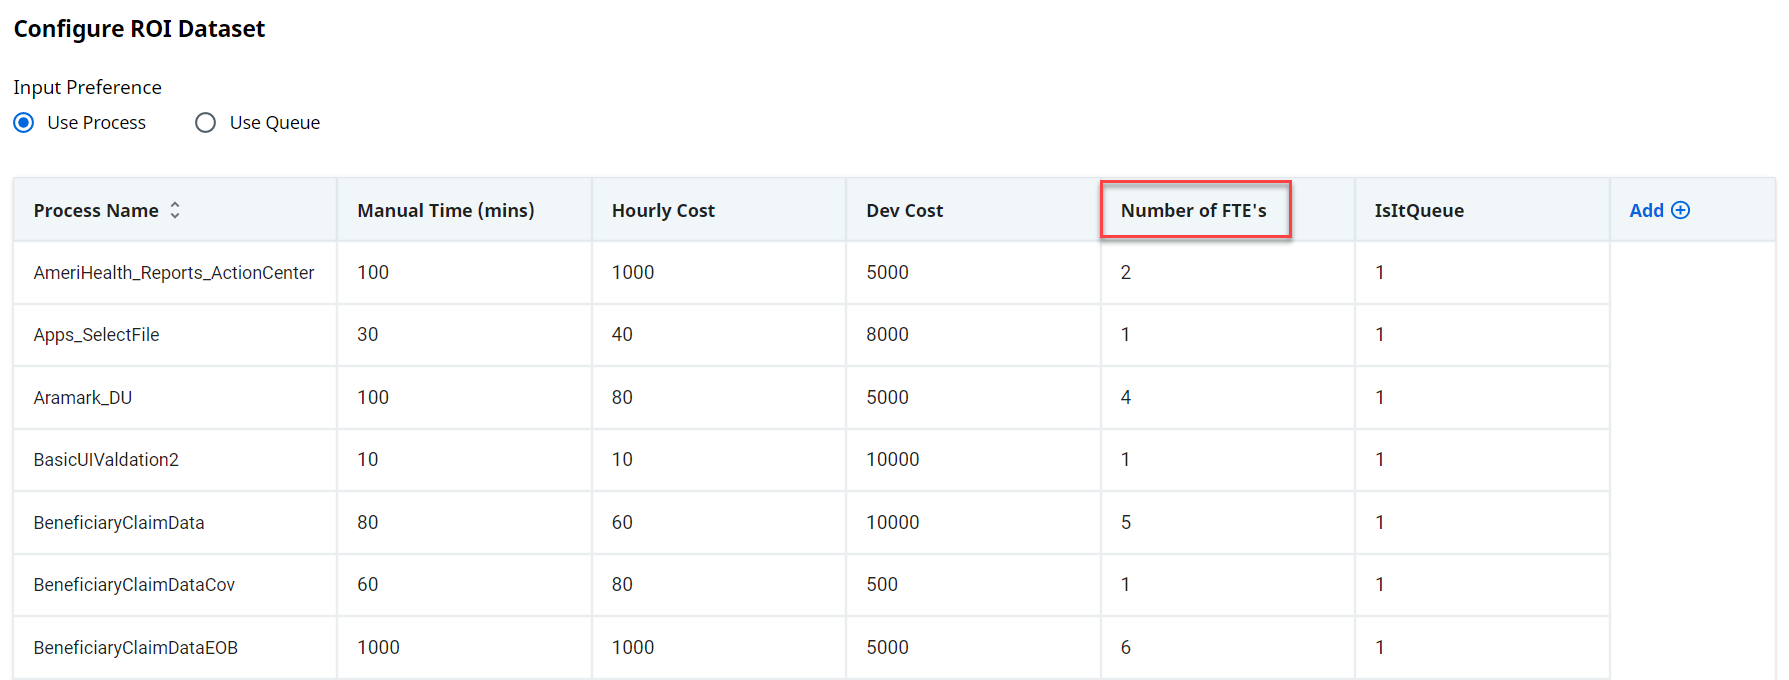Open the AmeriHealth_Reports_ActionCenter row
The height and width of the screenshot is (680, 1789).
click(x=174, y=273)
